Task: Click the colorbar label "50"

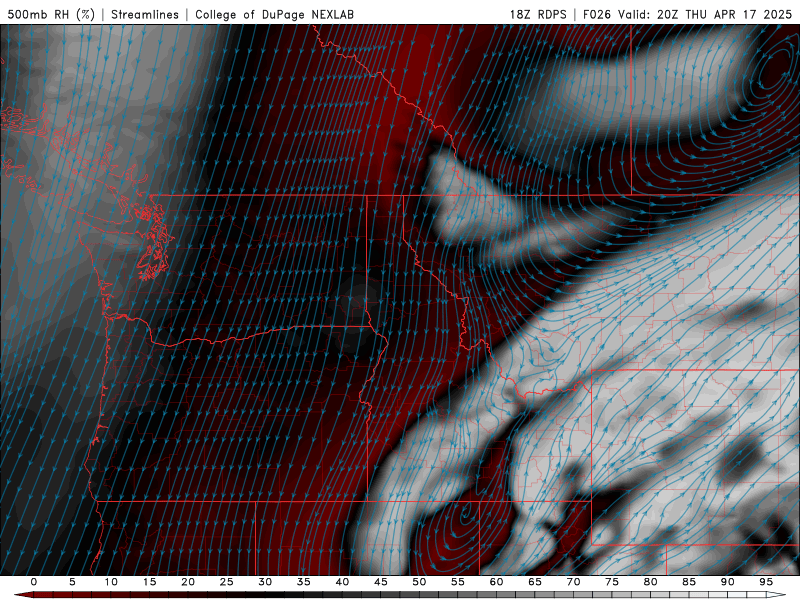Action: click(x=419, y=582)
